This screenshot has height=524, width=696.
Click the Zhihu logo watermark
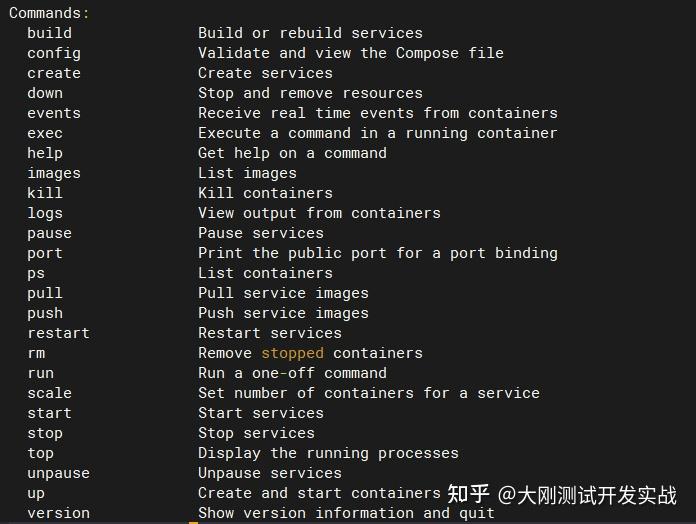tap(468, 494)
